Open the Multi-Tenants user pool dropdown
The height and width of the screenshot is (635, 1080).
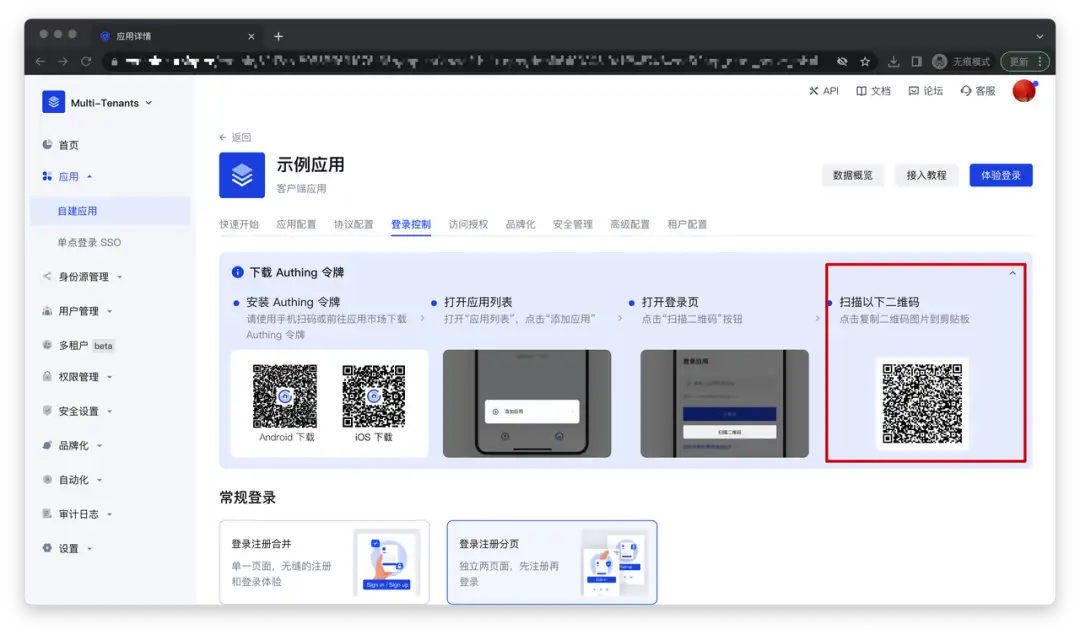pos(111,103)
